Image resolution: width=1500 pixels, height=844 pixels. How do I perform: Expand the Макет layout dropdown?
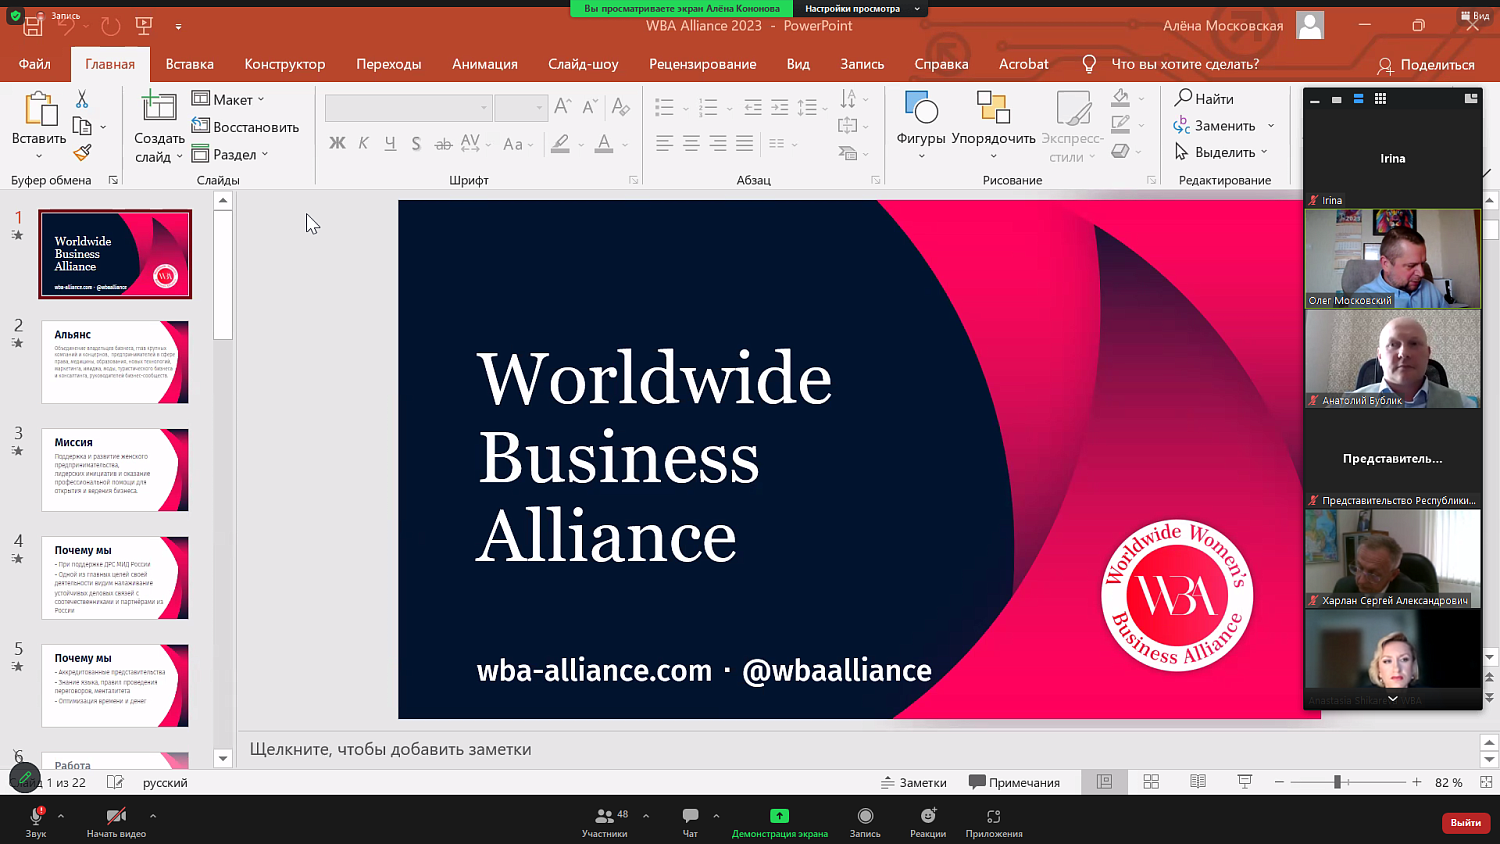(228, 99)
